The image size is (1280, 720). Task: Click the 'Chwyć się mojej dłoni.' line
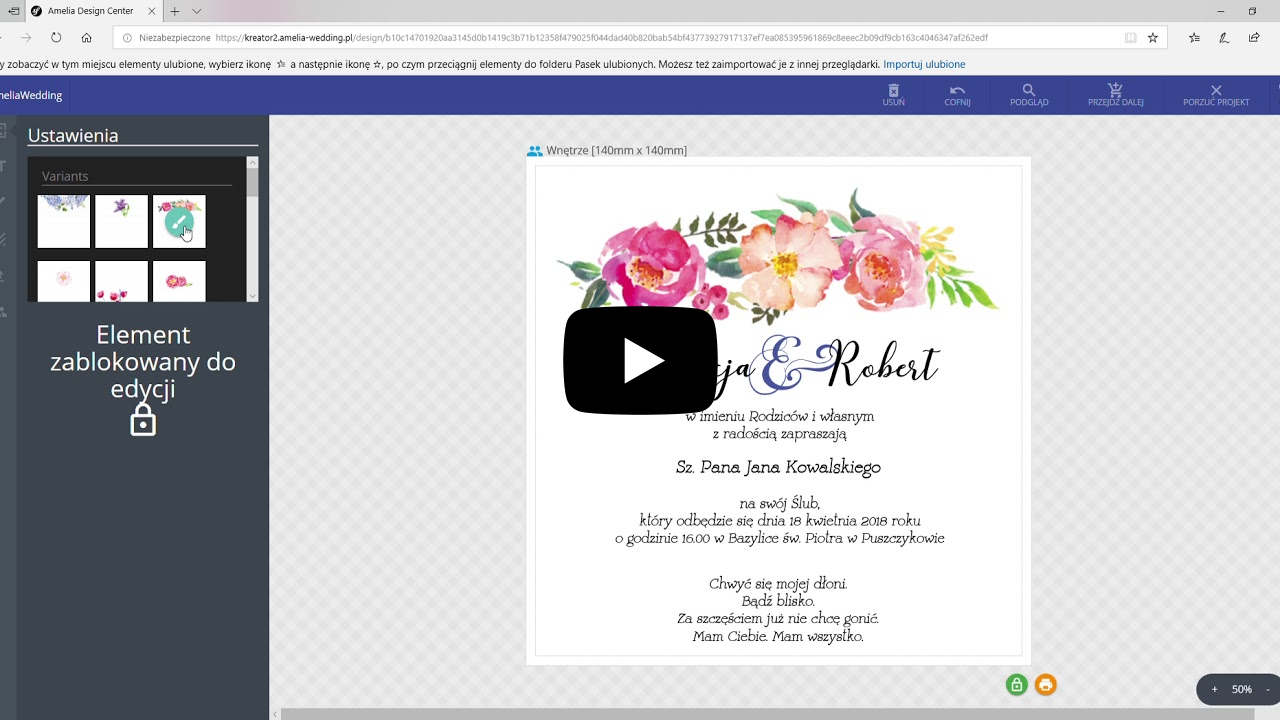click(778, 584)
